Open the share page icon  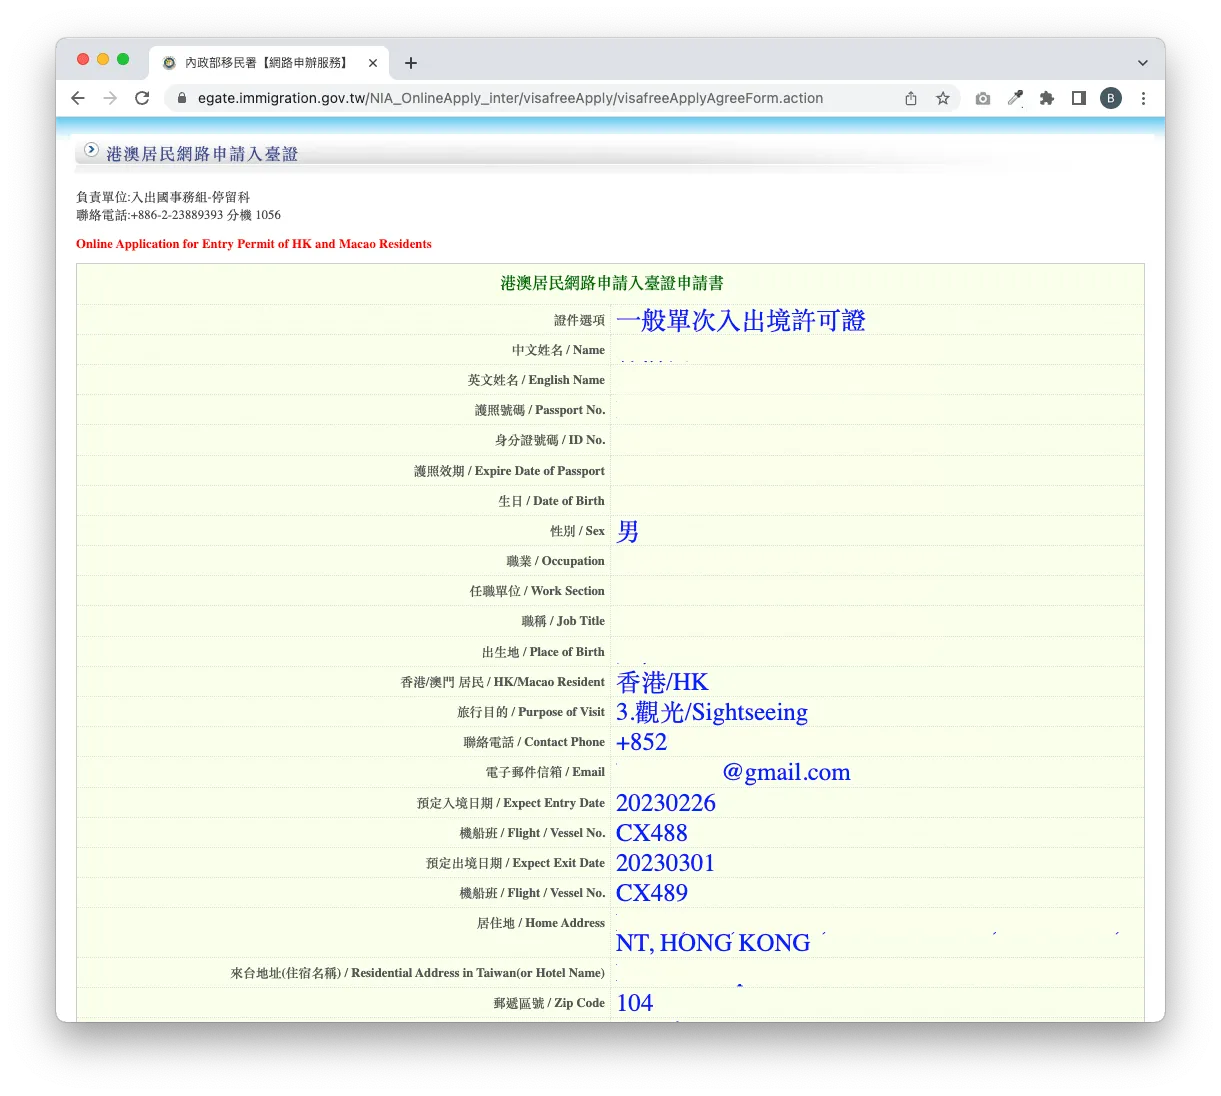pos(911,98)
